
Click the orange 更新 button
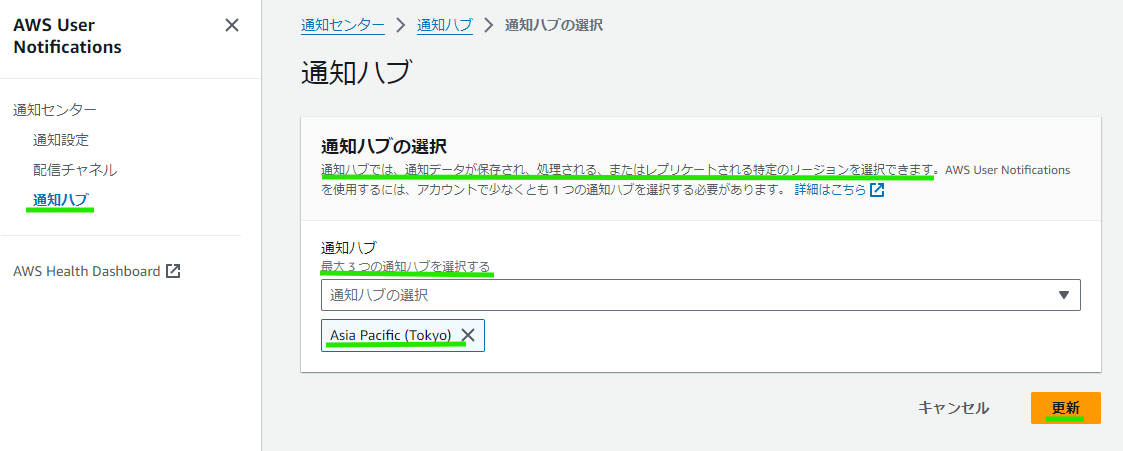pyautogui.click(x=1066, y=408)
